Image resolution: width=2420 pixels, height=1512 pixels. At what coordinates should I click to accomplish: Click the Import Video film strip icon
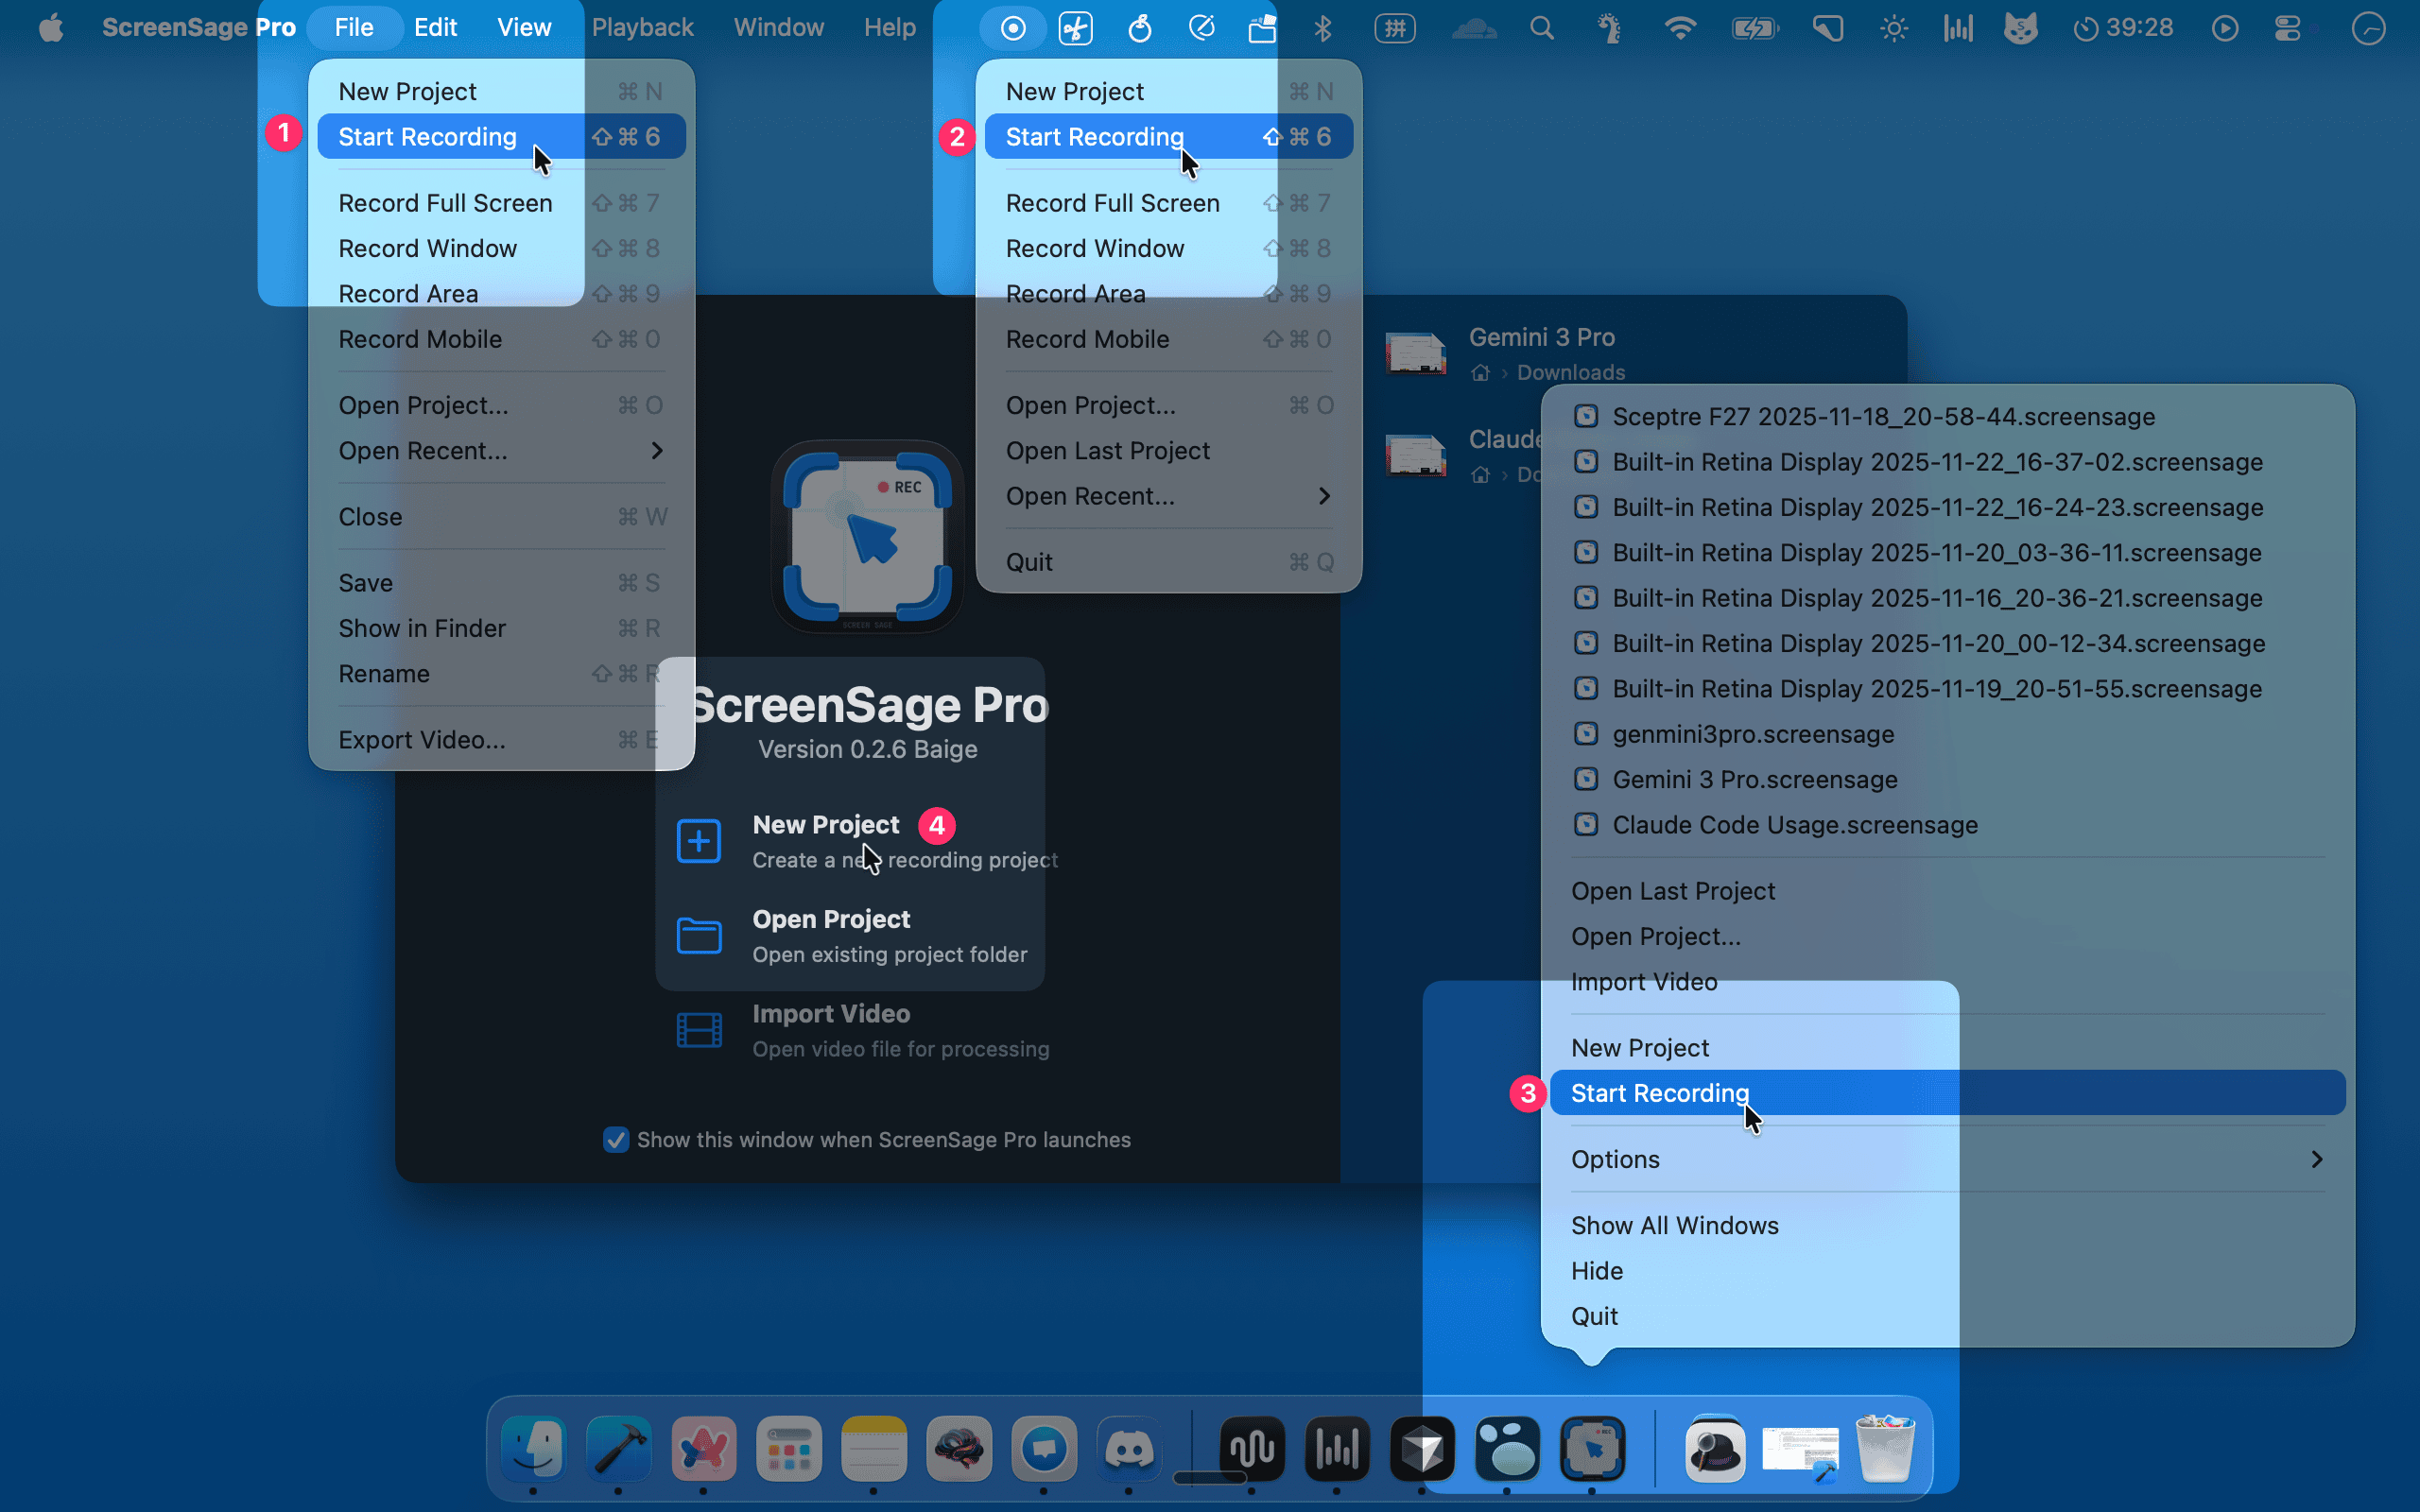coord(699,1030)
